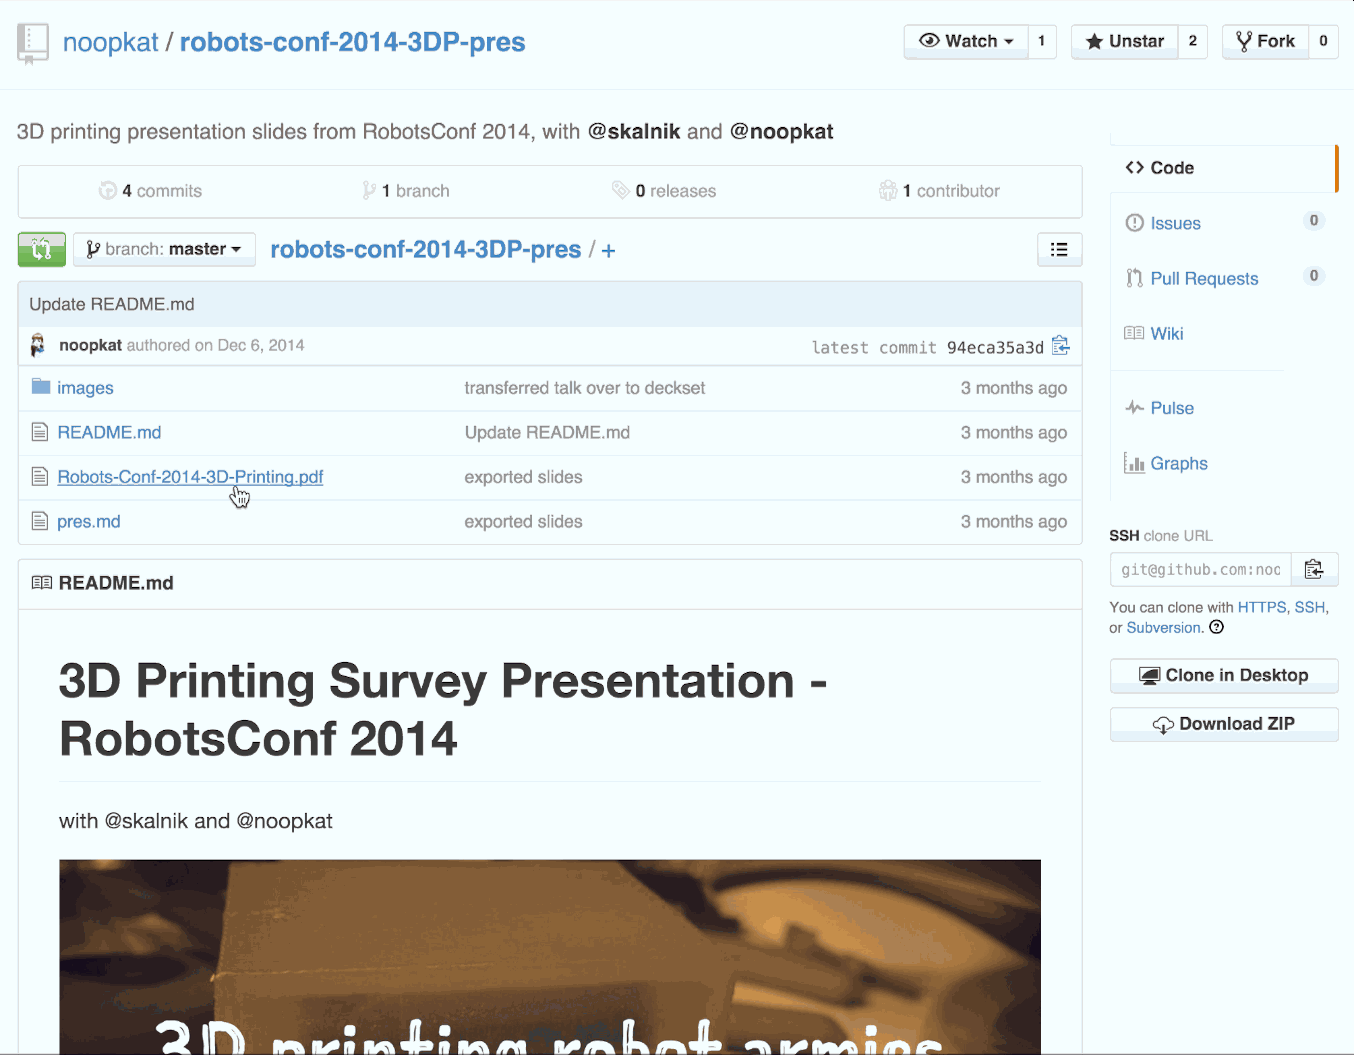Fork this repository
The image size is (1354, 1055).
pyautogui.click(x=1265, y=41)
